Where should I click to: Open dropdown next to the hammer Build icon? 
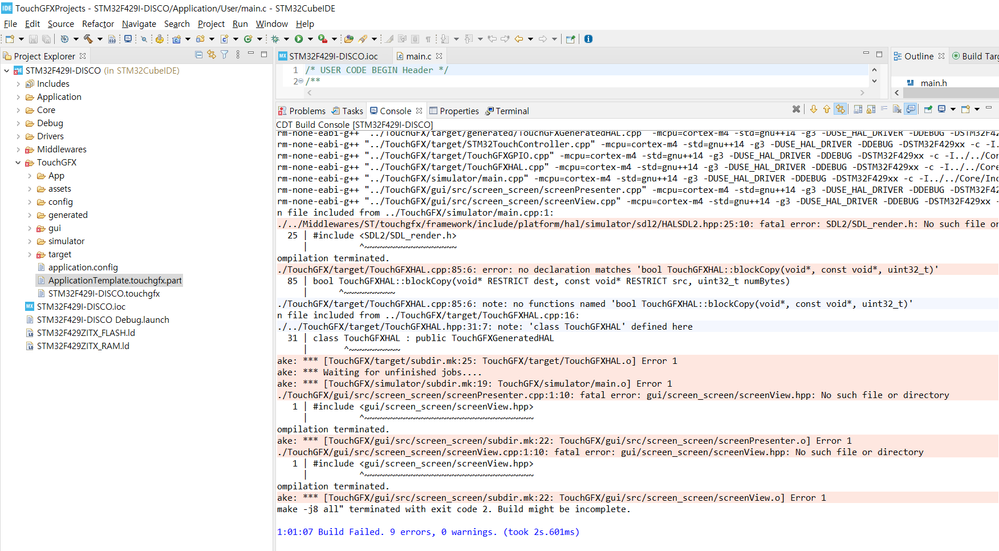pos(100,39)
